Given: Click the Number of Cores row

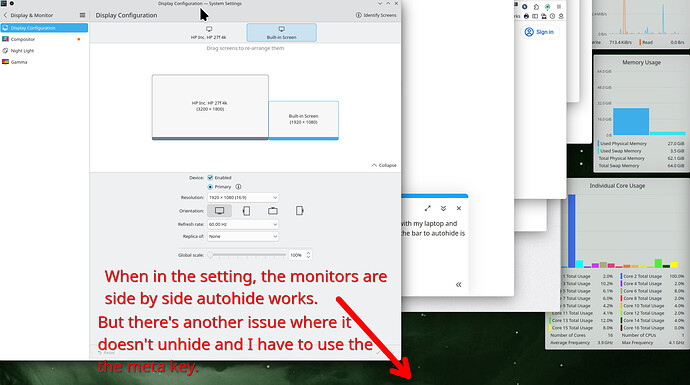Looking at the screenshot, I should point(581,335).
